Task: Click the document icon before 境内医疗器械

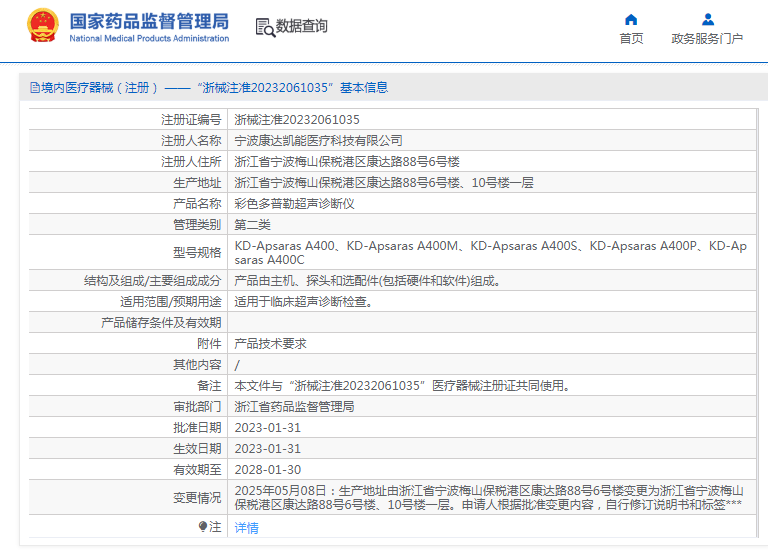Action: (35, 88)
